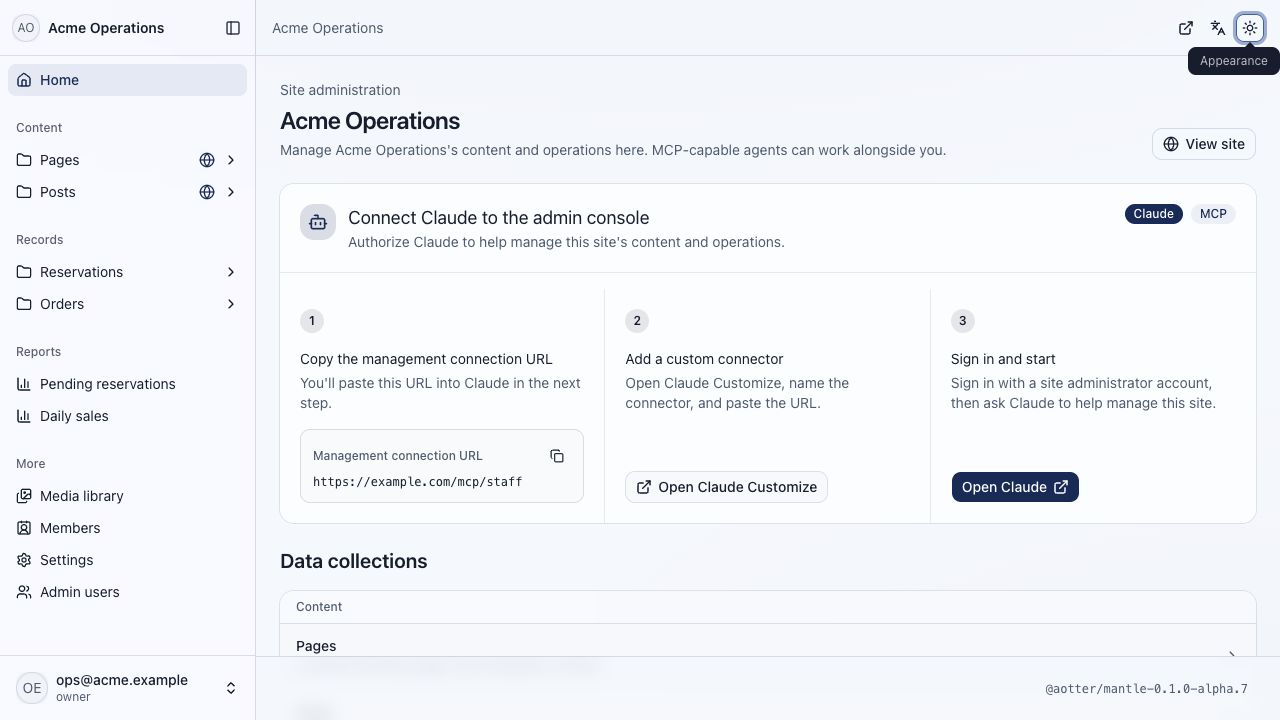Expand the Posts sidebar chevron
This screenshot has height=720, width=1280.
[x=231, y=192]
